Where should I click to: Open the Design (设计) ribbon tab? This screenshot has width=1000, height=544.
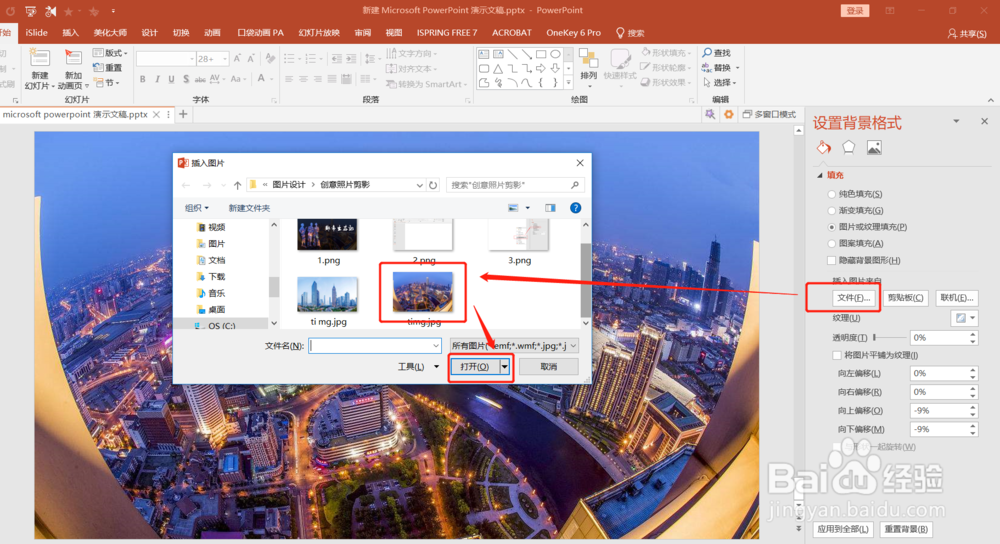click(149, 33)
